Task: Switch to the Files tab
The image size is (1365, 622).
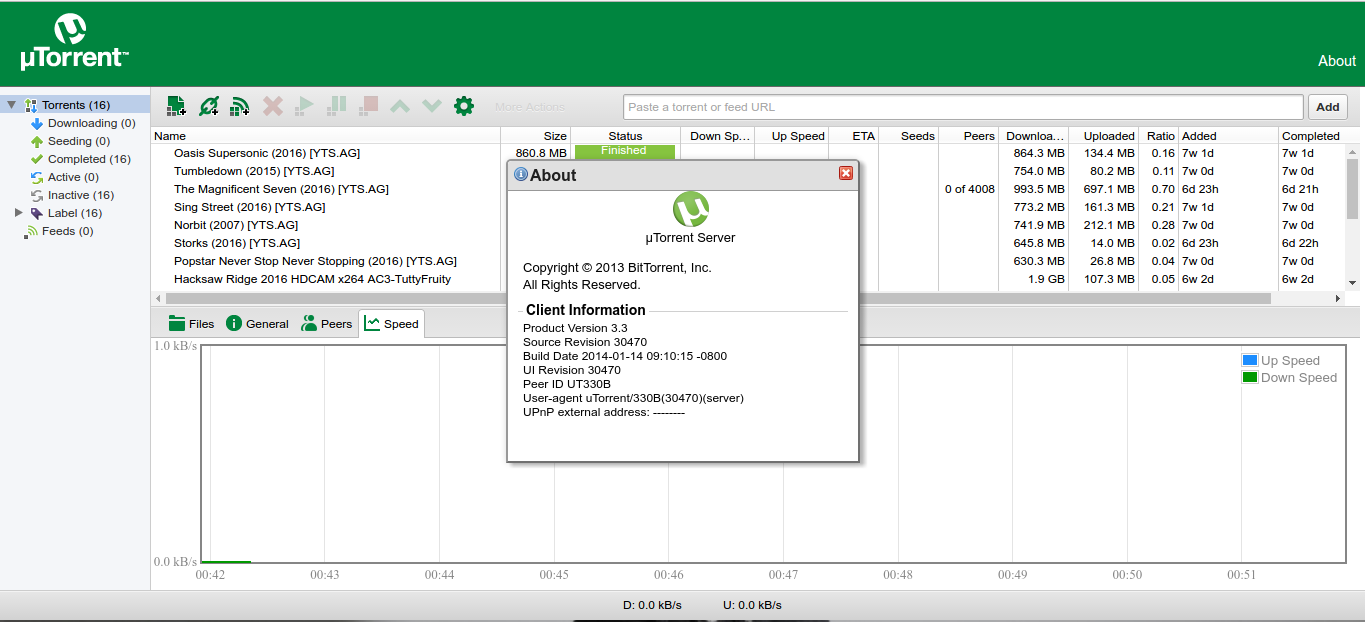Action: [x=191, y=323]
